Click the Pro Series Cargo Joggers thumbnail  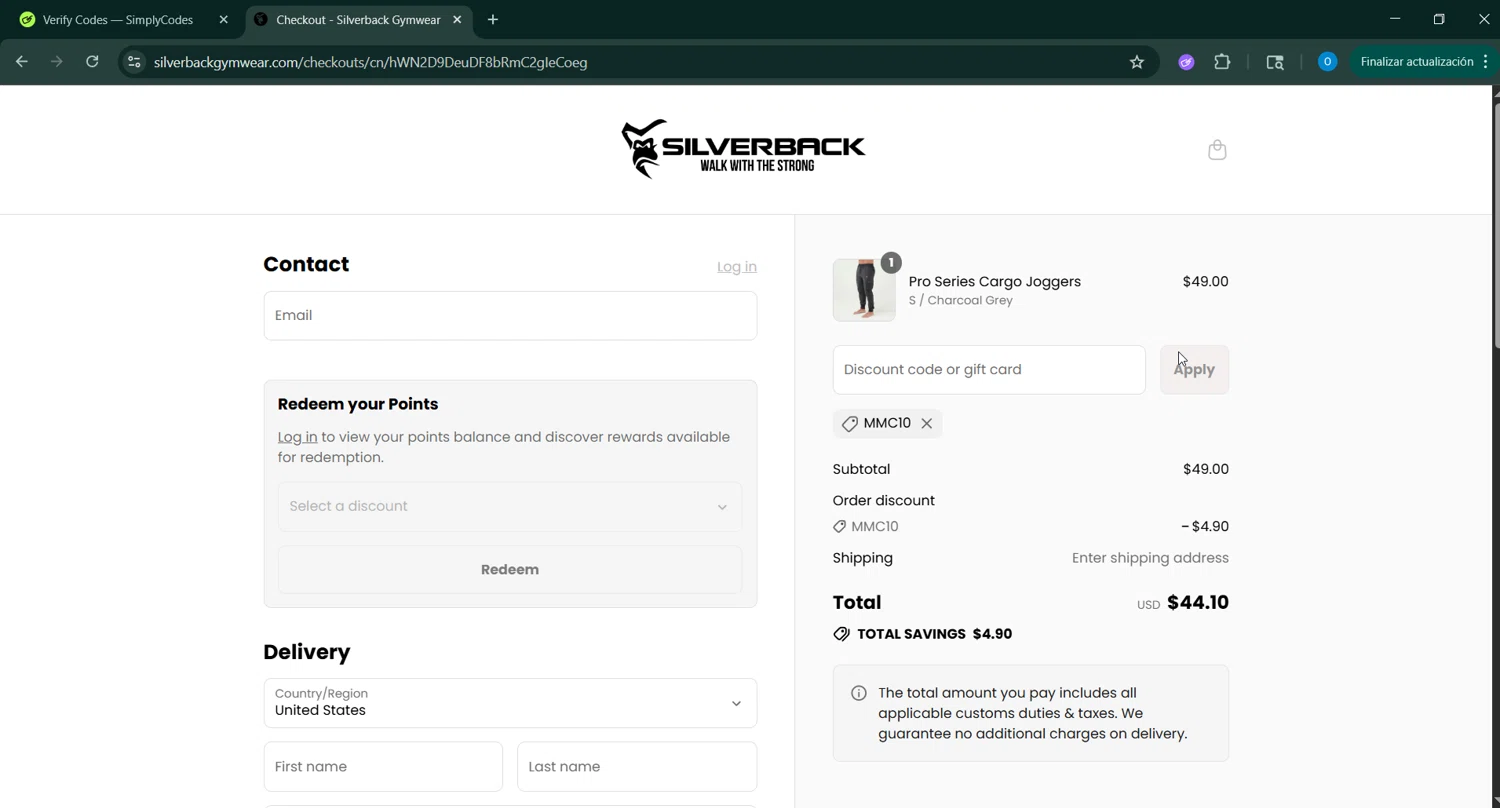pyautogui.click(x=864, y=290)
